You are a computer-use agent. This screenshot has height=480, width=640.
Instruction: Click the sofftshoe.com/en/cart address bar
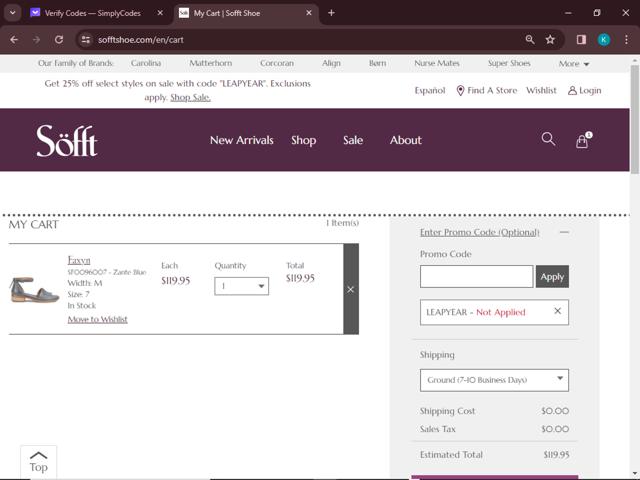point(140,40)
